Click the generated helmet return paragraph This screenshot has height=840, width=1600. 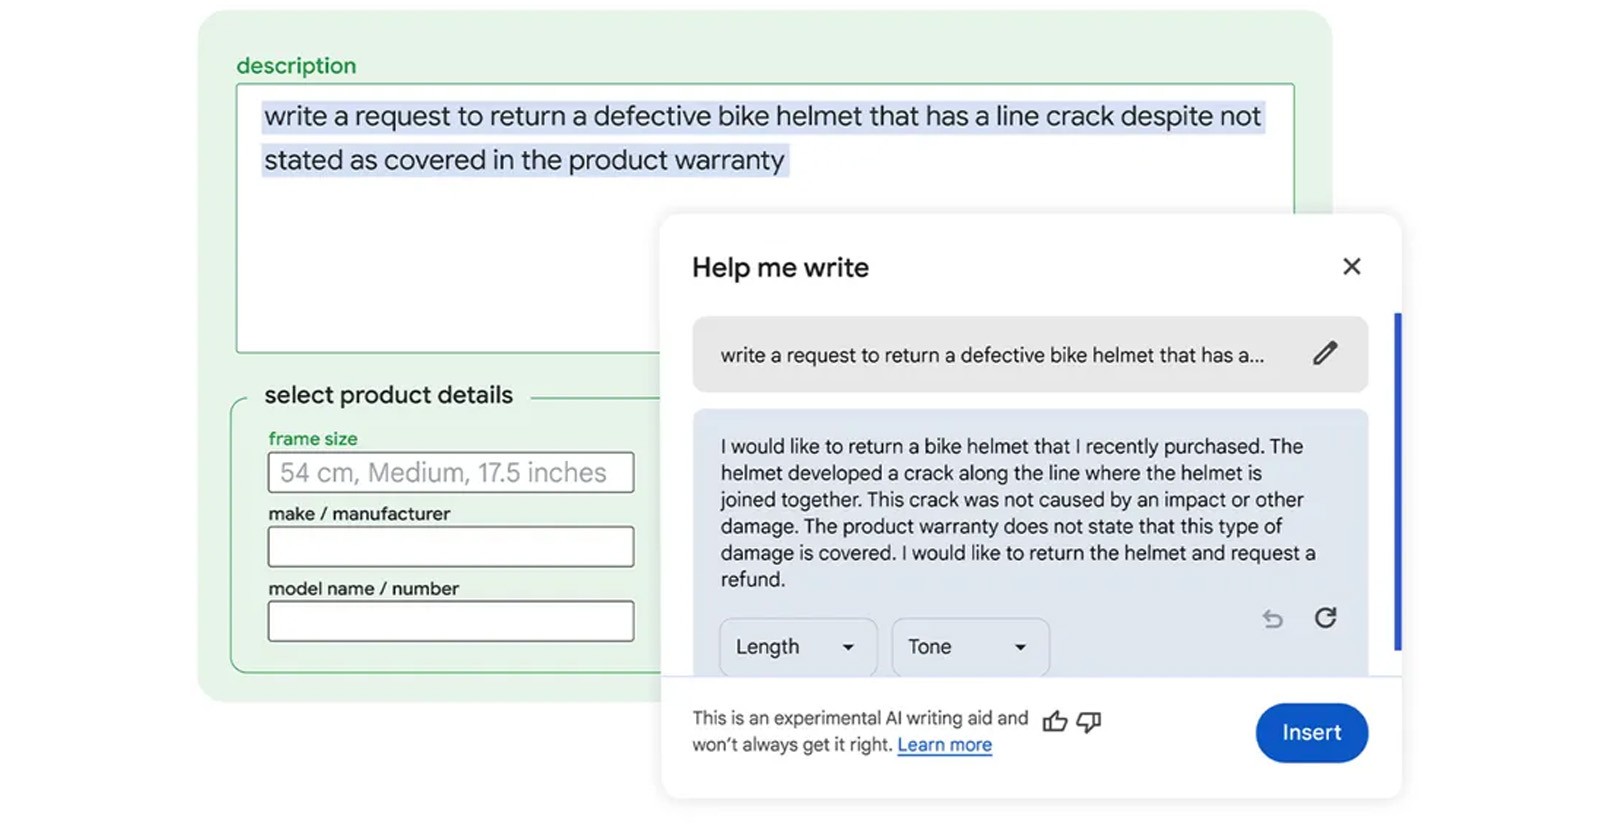(1015, 512)
